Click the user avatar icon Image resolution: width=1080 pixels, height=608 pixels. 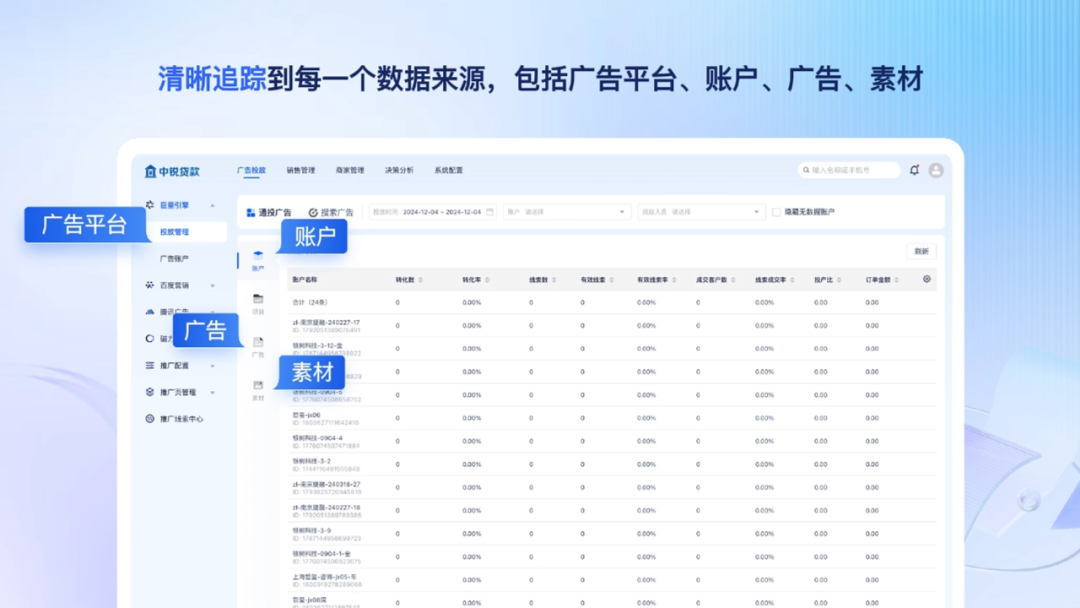tap(936, 170)
